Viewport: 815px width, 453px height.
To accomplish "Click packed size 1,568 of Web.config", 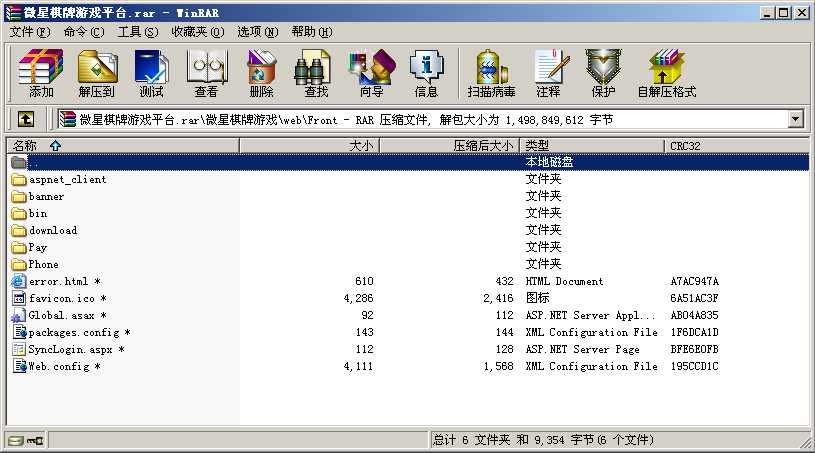I will [498, 366].
